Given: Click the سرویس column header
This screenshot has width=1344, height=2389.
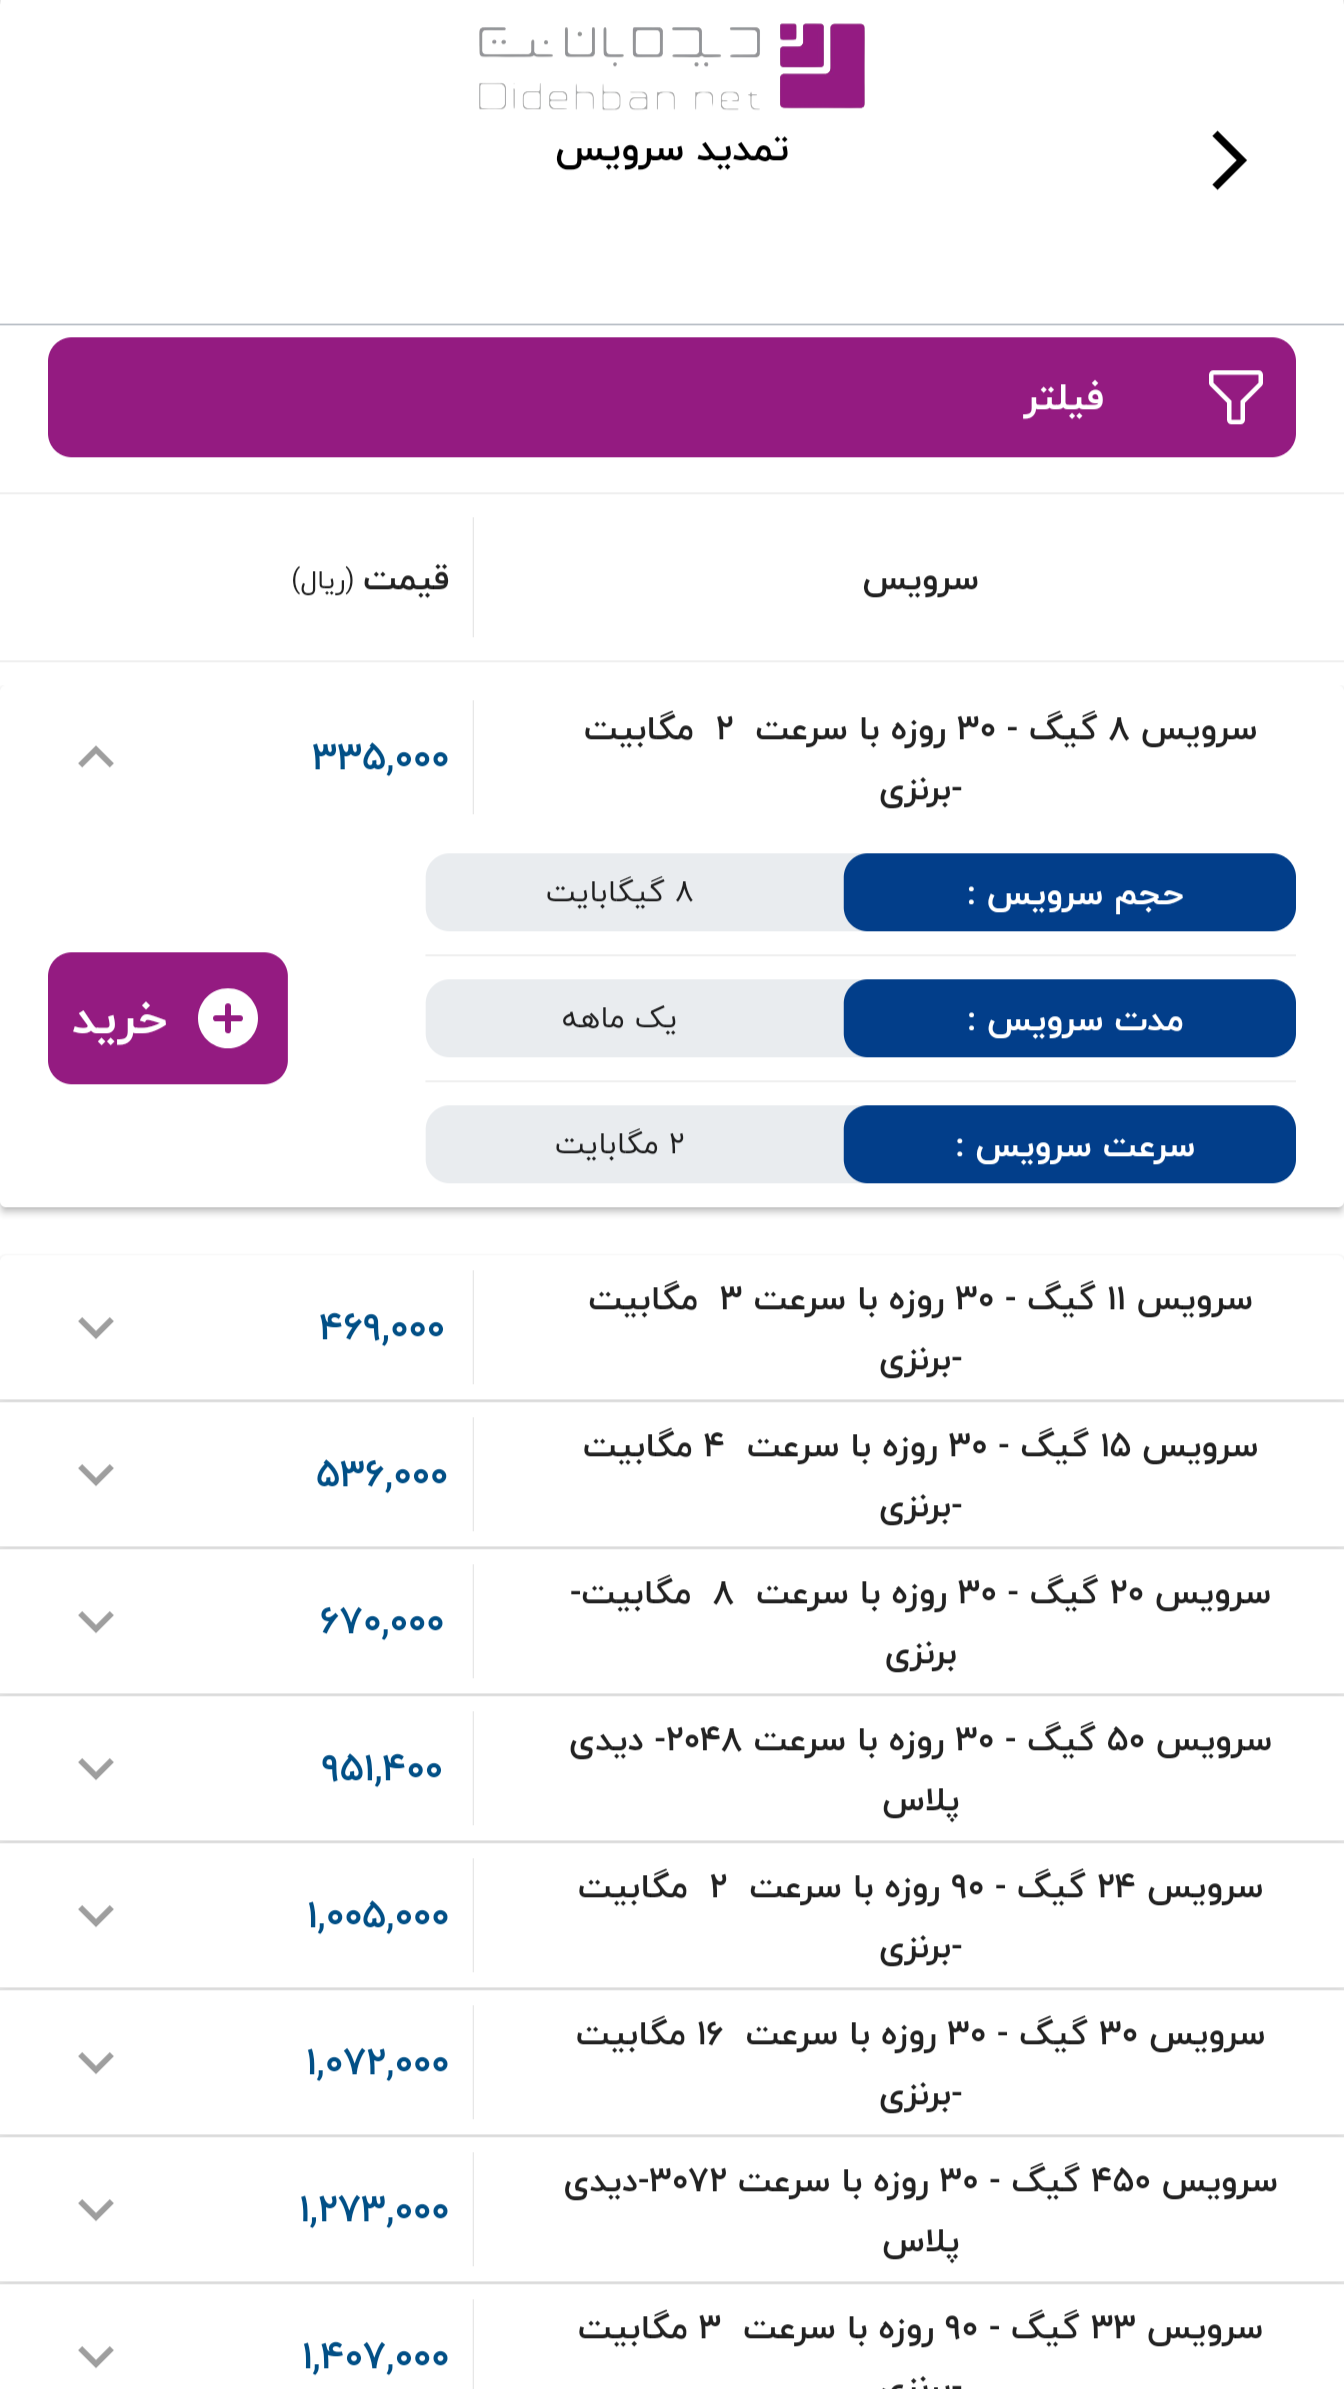Looking at the screenshot, I should click(920, 579).
